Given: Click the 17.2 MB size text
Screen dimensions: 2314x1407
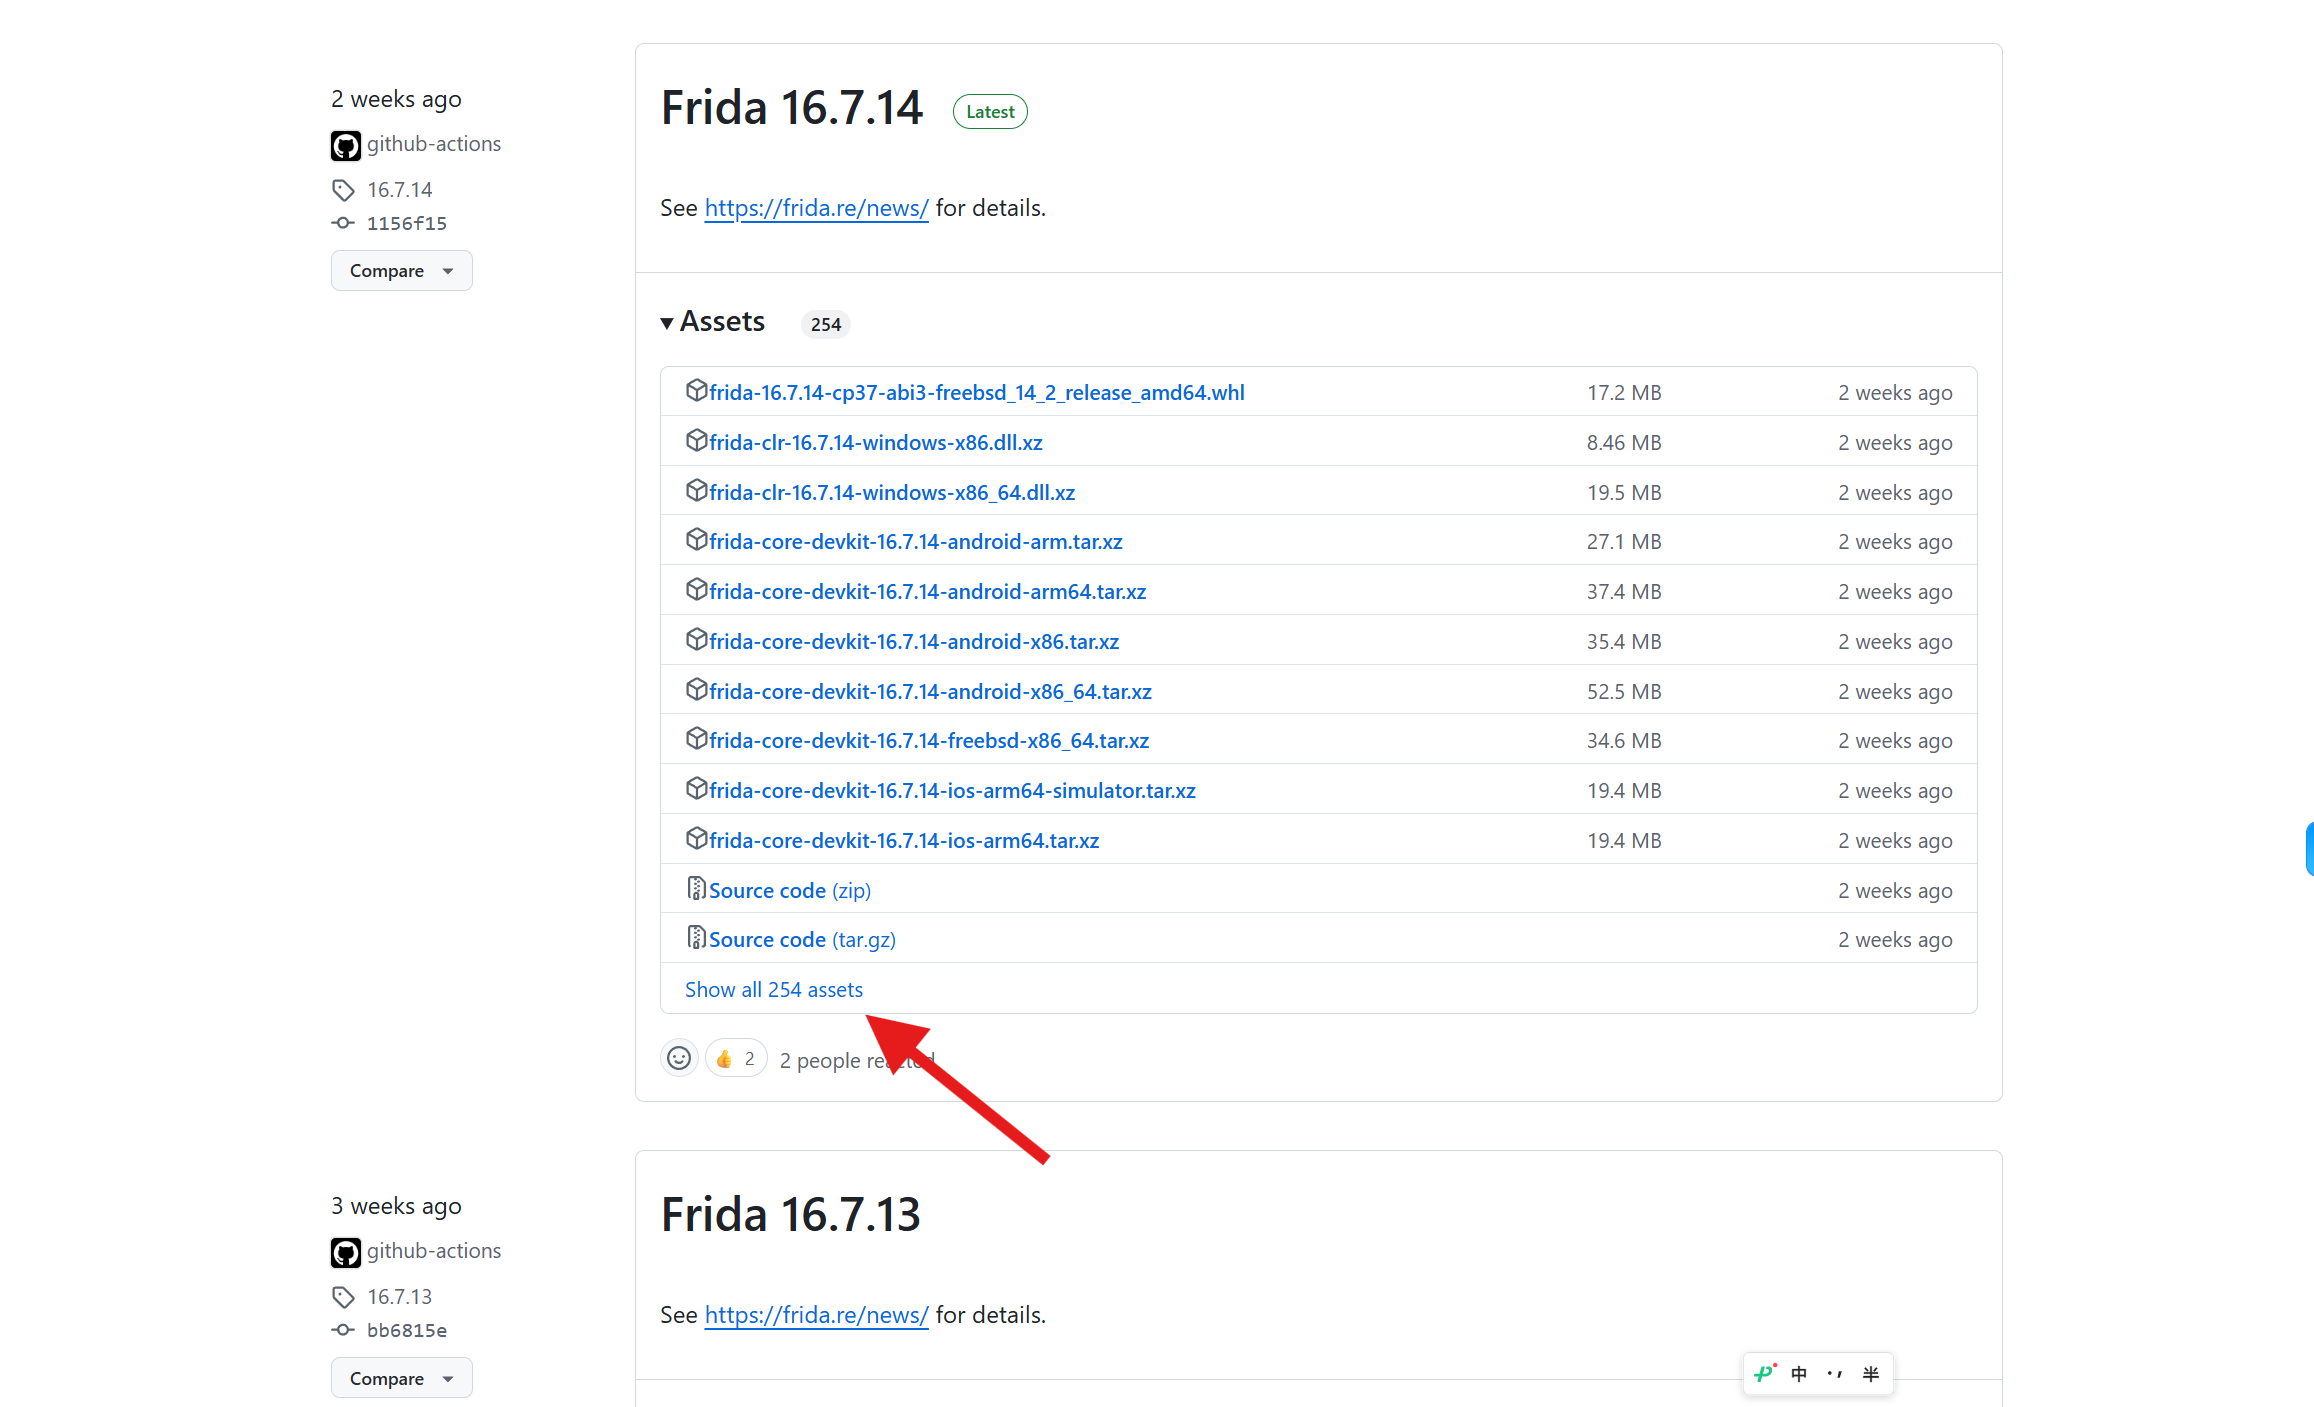Looking at the screenshot, I should pyautogui.click(x=1624, y=393).
